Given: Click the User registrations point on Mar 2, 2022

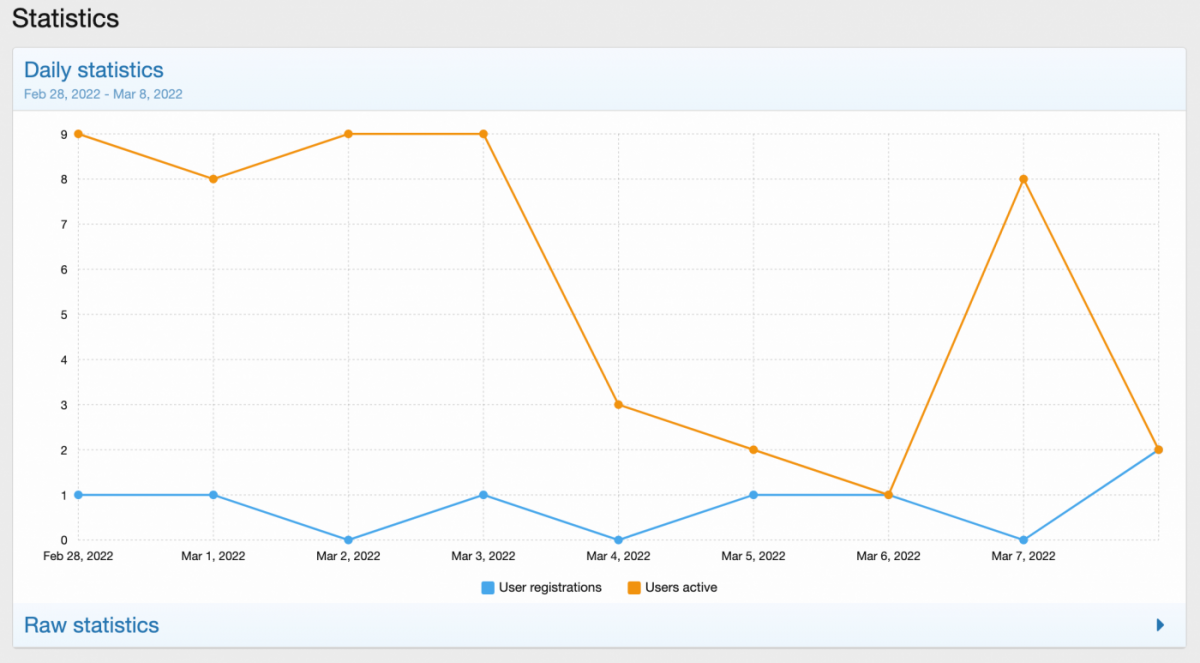Looking at the screenshot, I should click(348, 540).
